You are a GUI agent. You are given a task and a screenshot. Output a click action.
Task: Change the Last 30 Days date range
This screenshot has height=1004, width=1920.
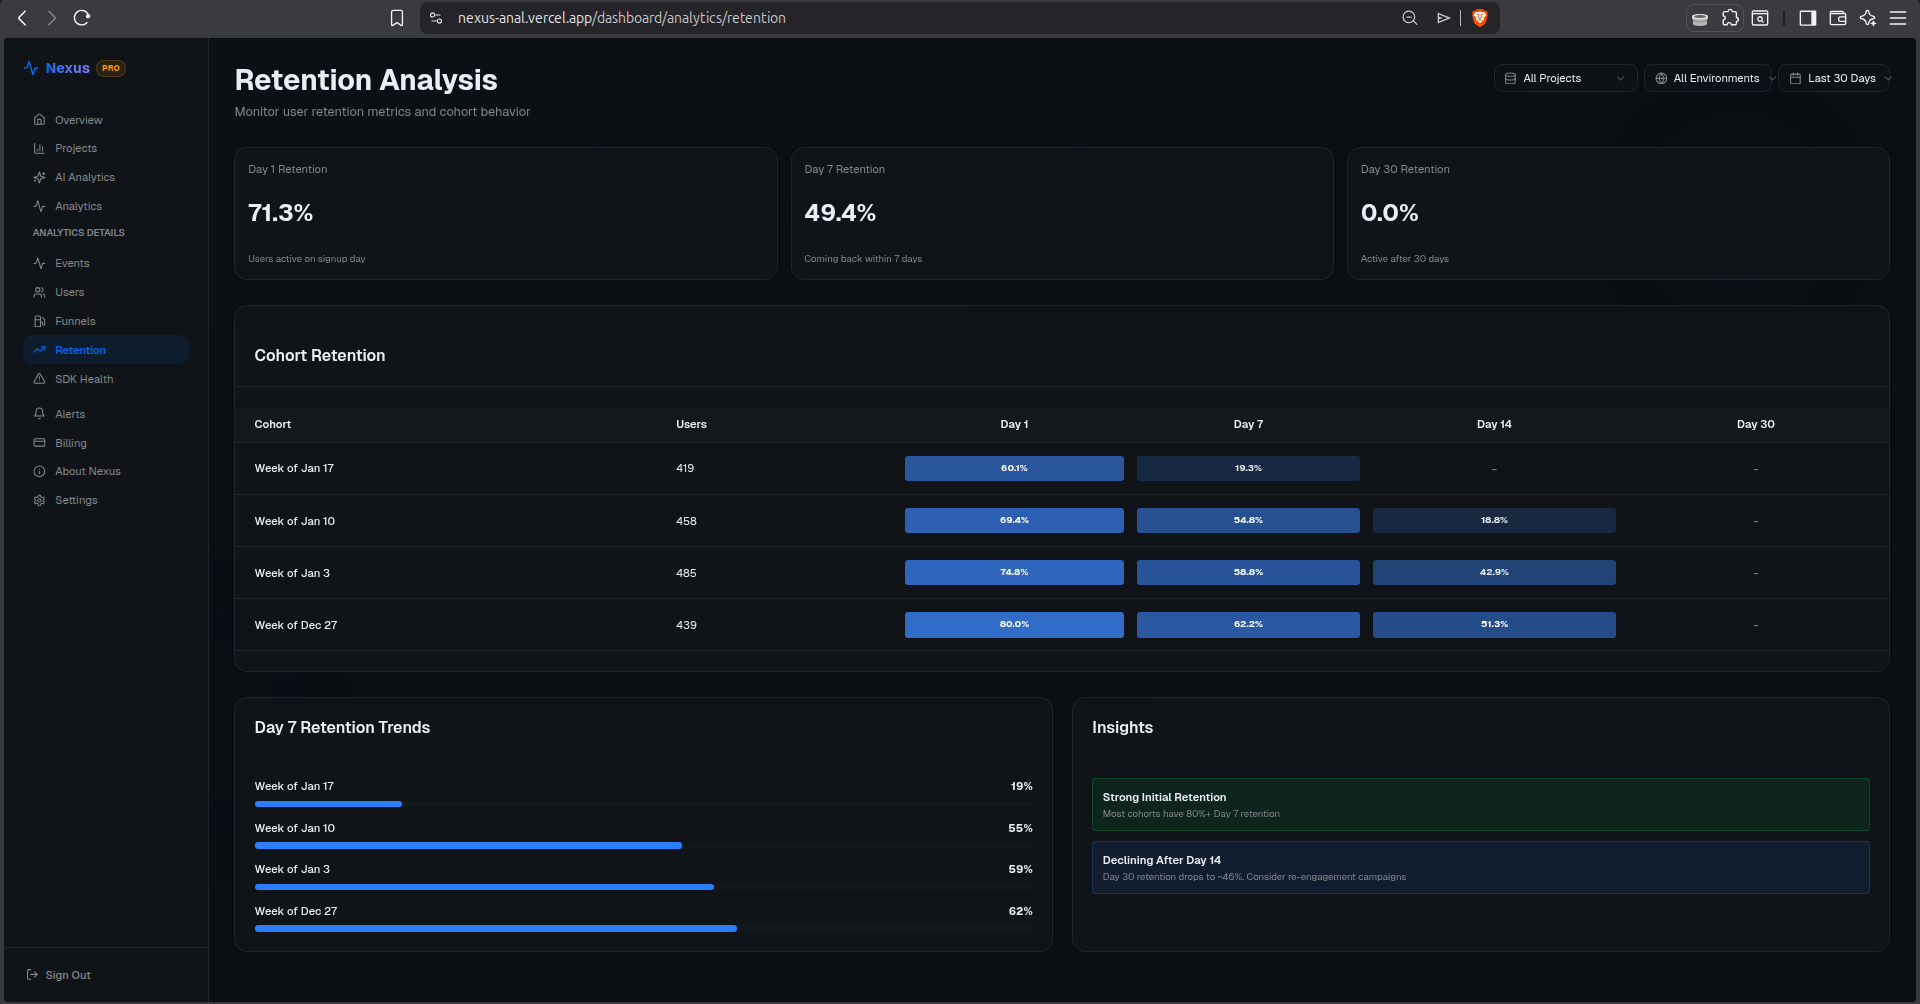[1834, 78]
